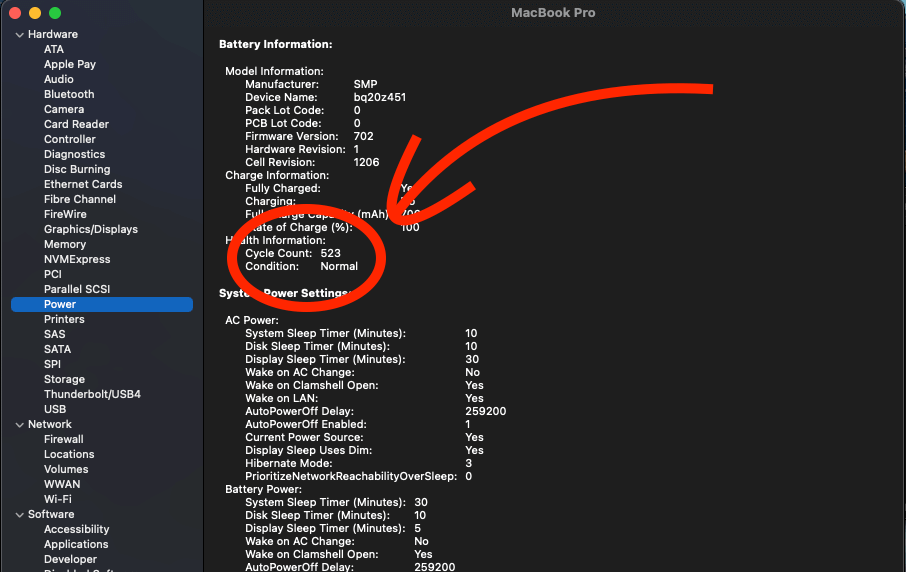Image resolution: width=906 pixels, height=572 pixels.
Task: Select Disc Burning entry
Action: [77, 170]
